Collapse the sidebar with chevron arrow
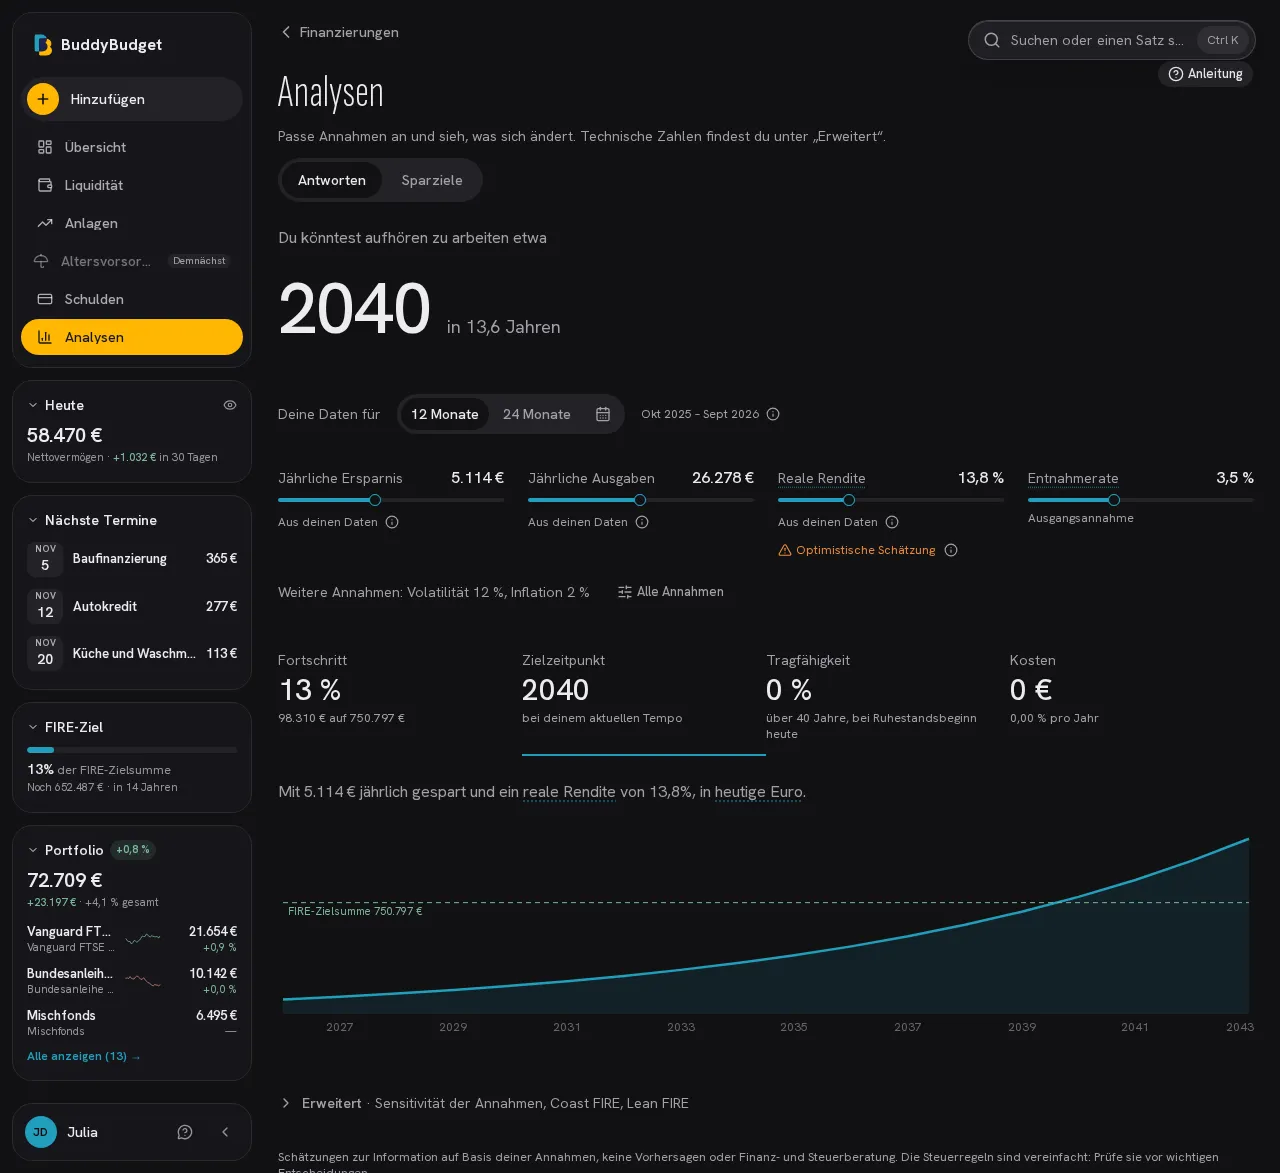 click(225, 1132)
